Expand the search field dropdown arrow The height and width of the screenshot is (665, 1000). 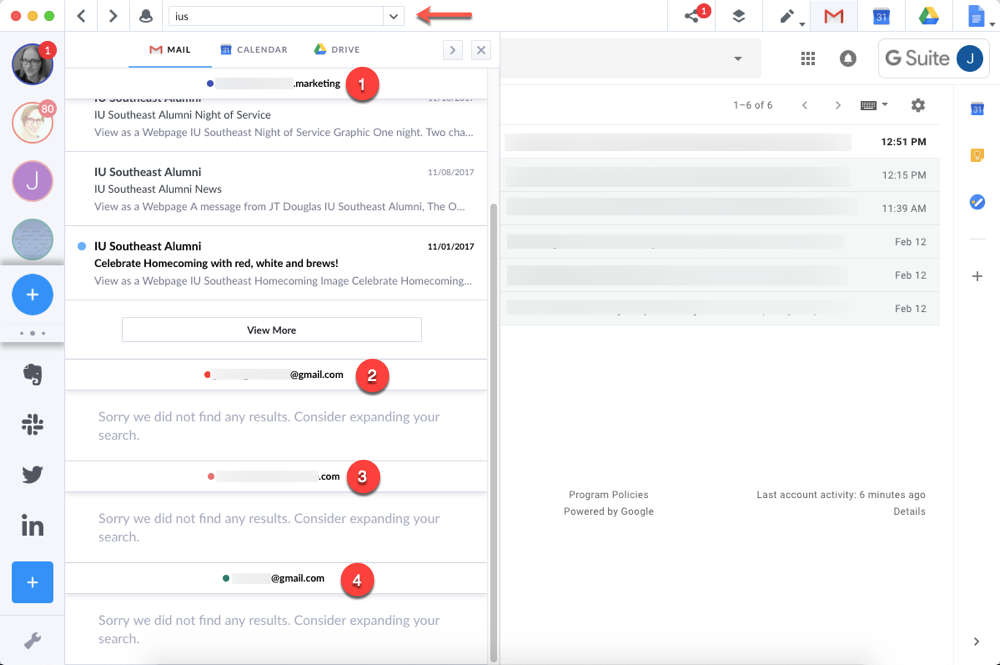click(x=394, y=16)
